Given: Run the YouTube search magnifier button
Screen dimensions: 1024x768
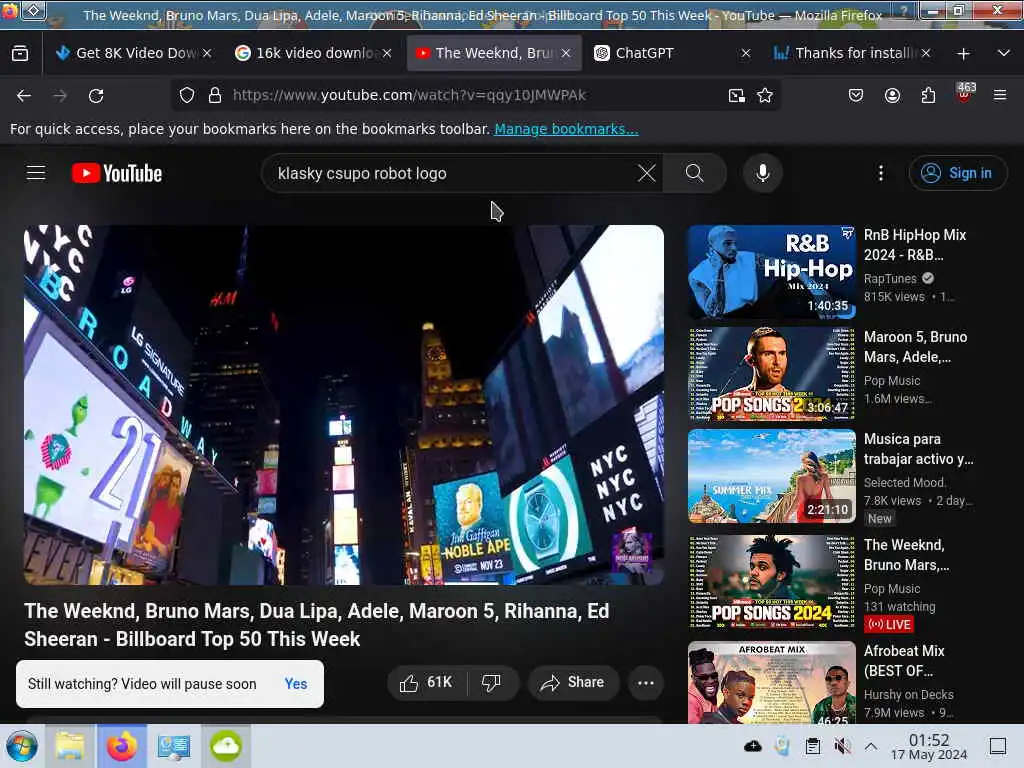Looking at the screenshot, I should pyautogui.click(x=694, y=173).
